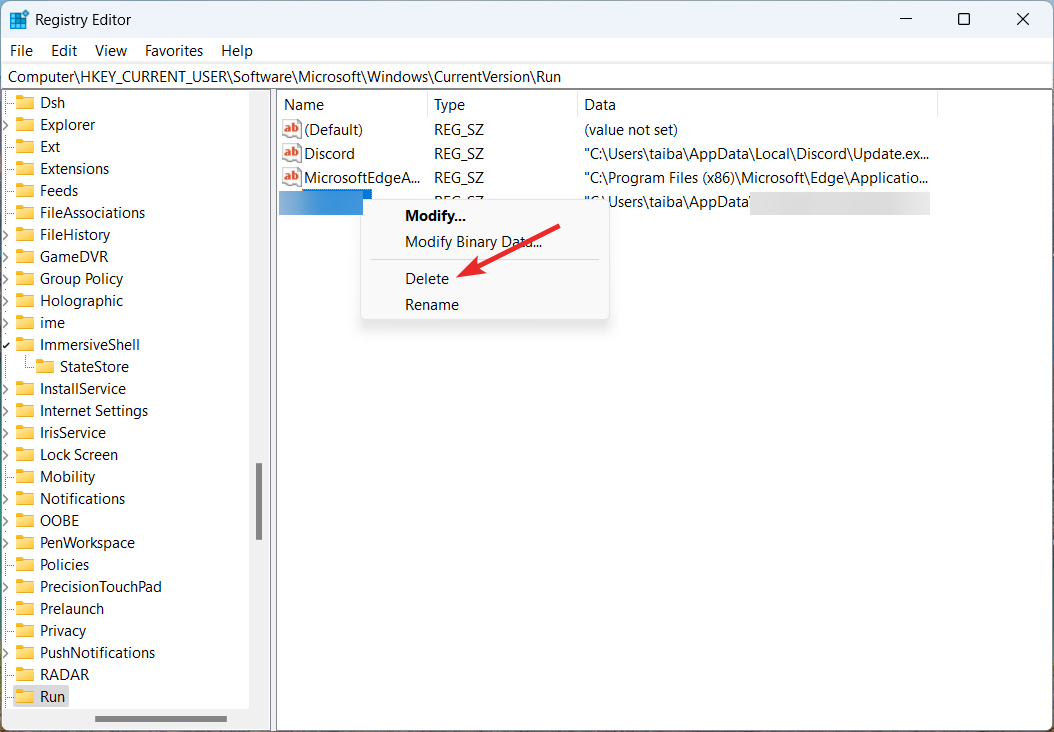Image resolution: width=1054 pixels, height=732 pixels.
Task: Expand the Internet Settings tree node
Action: click(x=7, y=410)
